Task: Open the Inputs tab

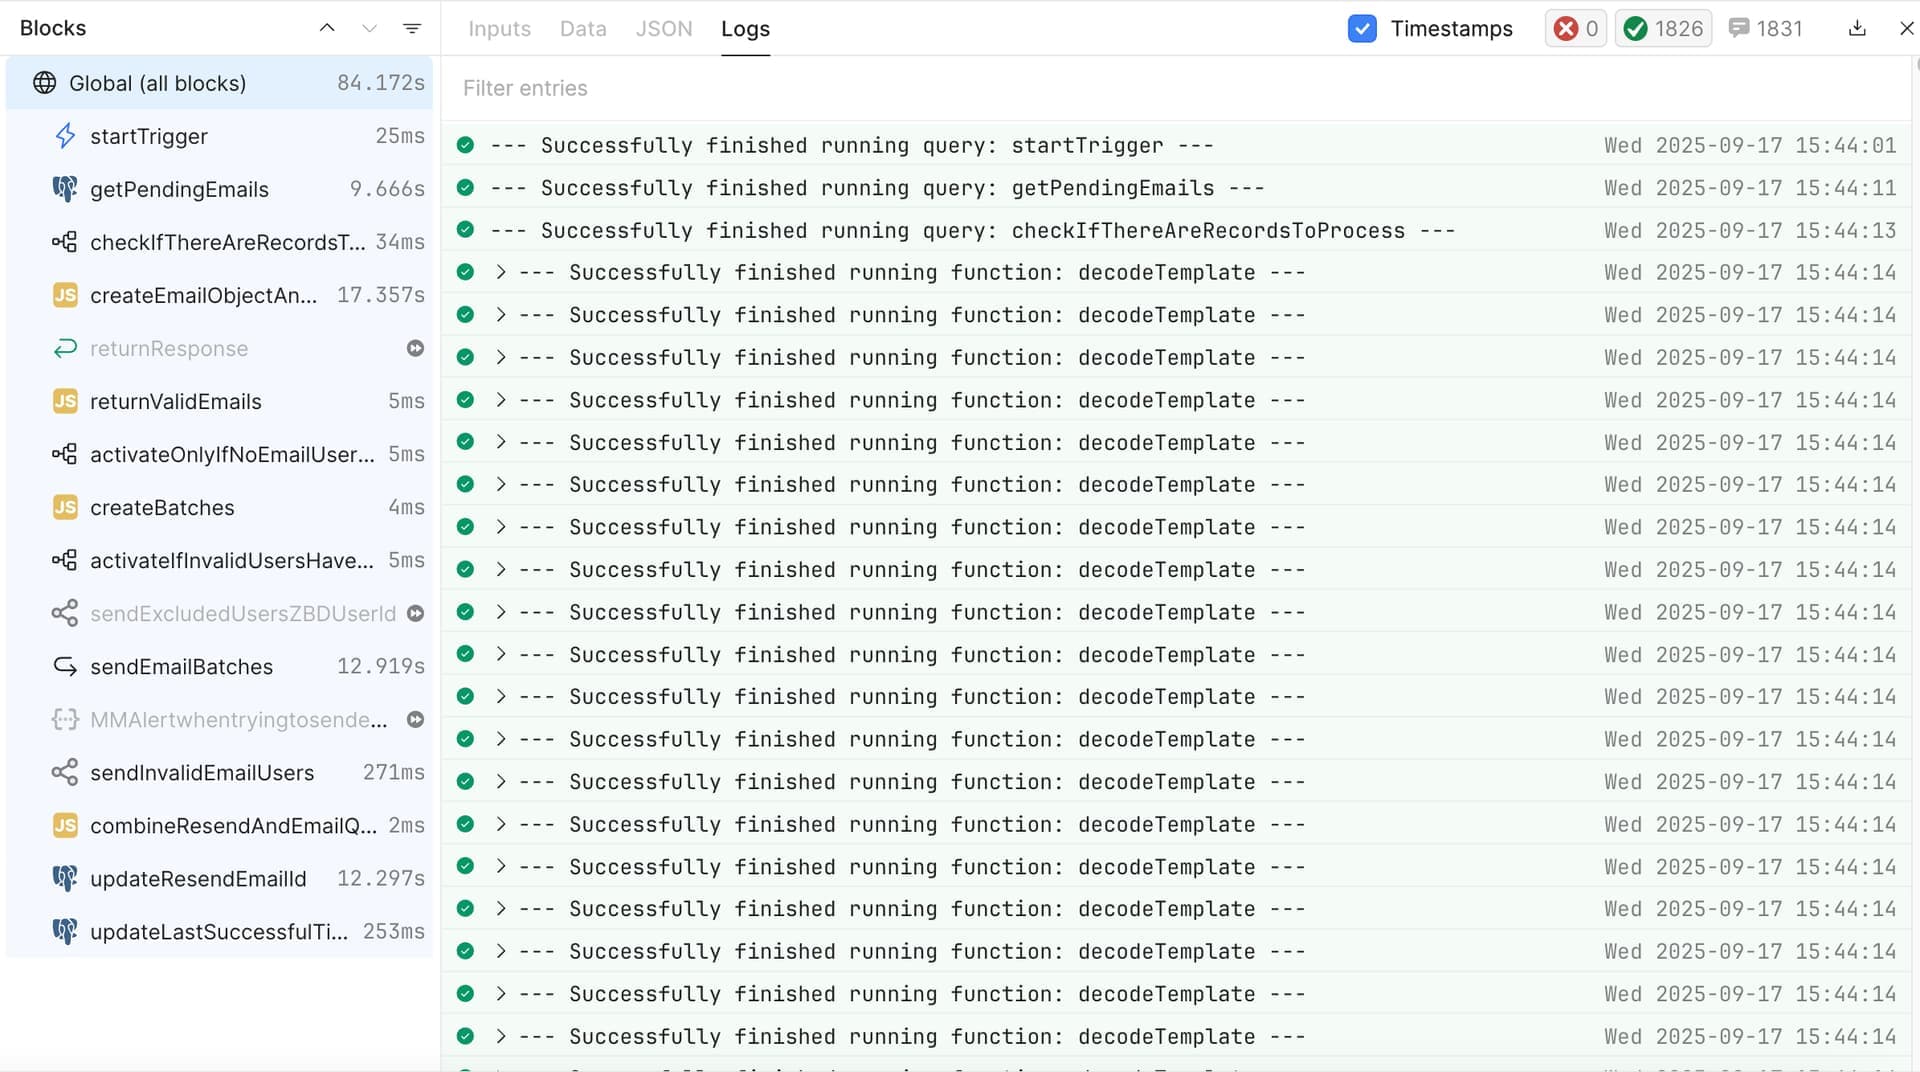Action: coord(499,28)
